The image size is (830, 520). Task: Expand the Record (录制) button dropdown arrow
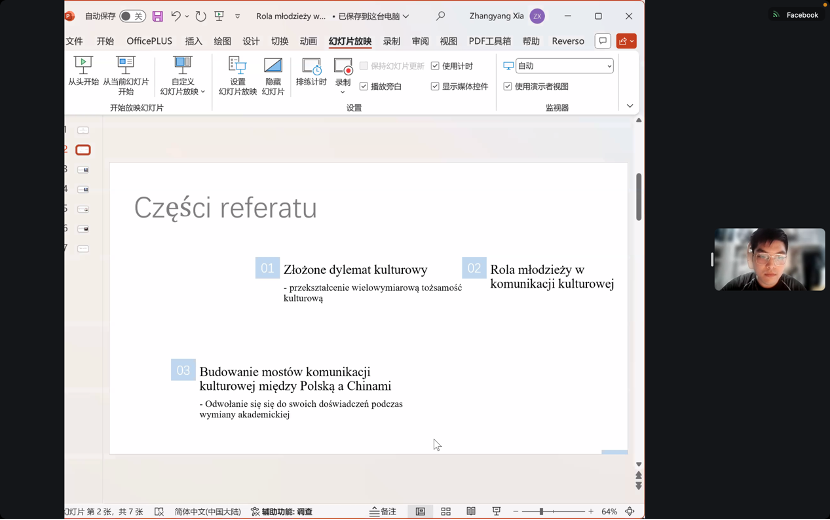coord(343,92)
